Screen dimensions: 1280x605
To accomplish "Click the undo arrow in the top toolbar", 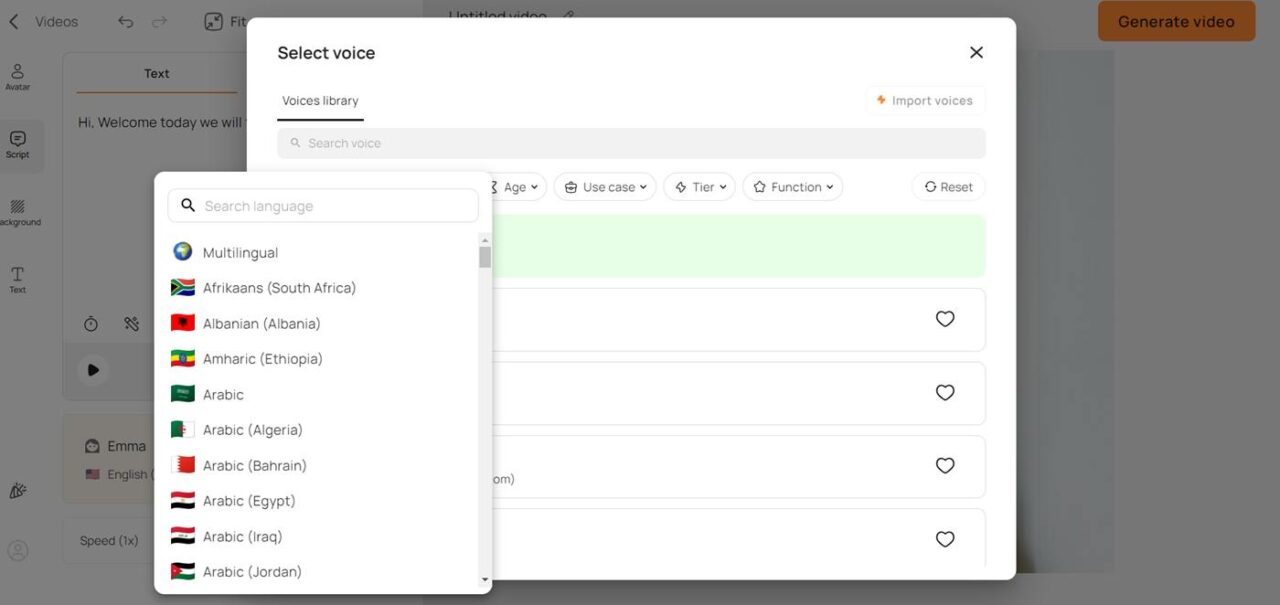I will [125, 21].
